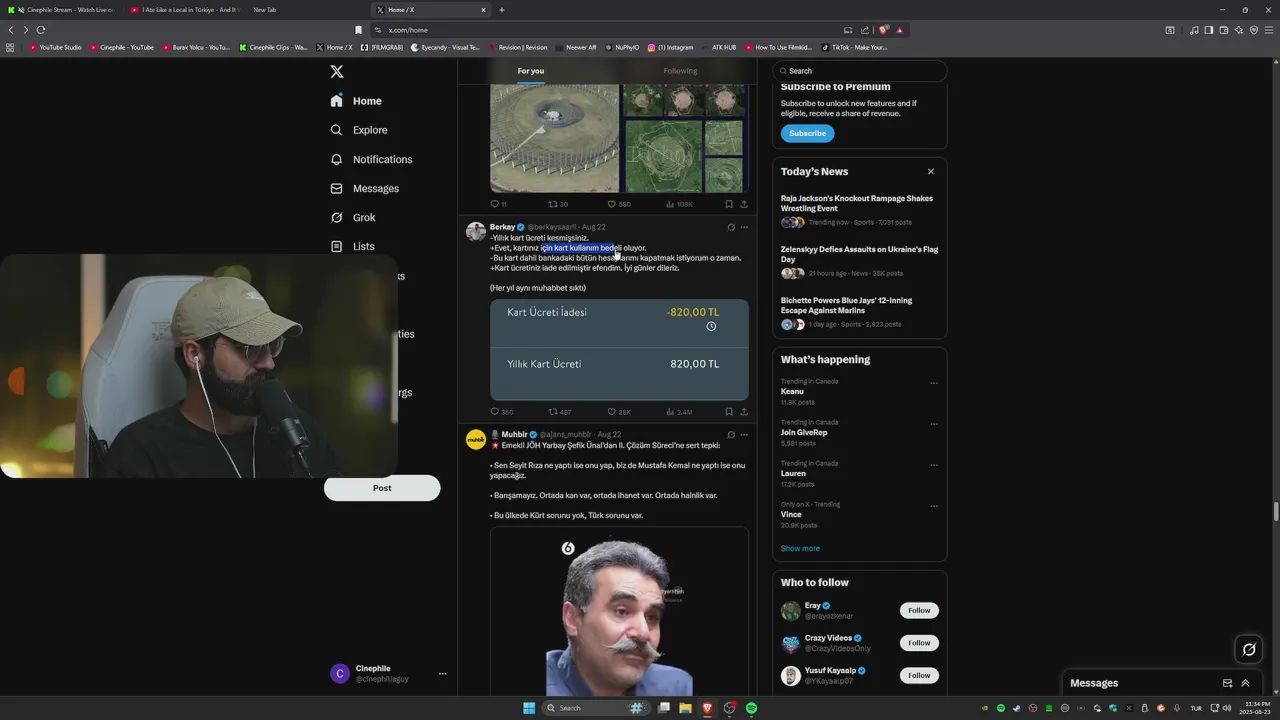Viewport: 1280px width, 720px height.
Task: Expand the Messages drawer
Action: pos(1245,683)
